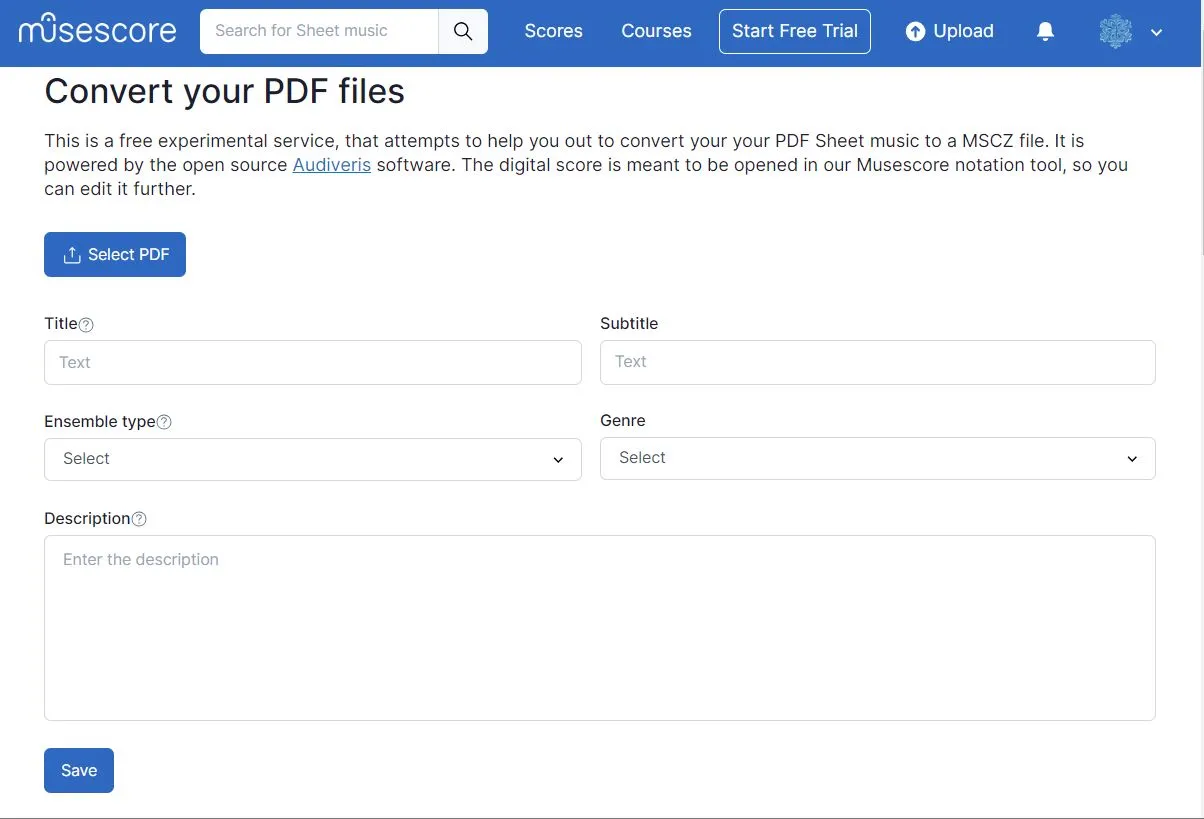The image size is (1204, 819).
Task: Focus the Title text field
Action: [x=312, y=362]
